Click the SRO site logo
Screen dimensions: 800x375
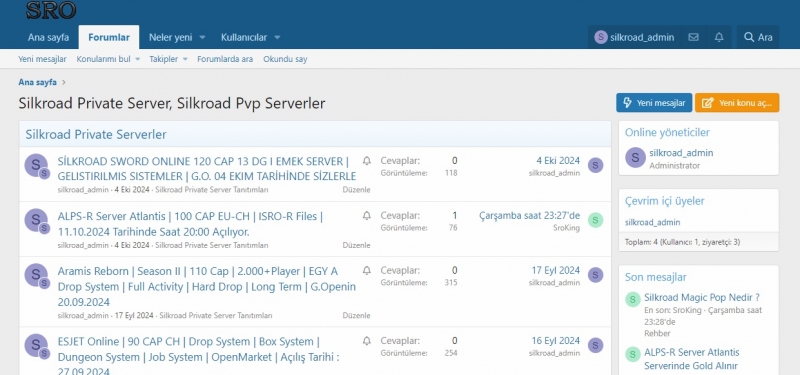coord(51,10)
